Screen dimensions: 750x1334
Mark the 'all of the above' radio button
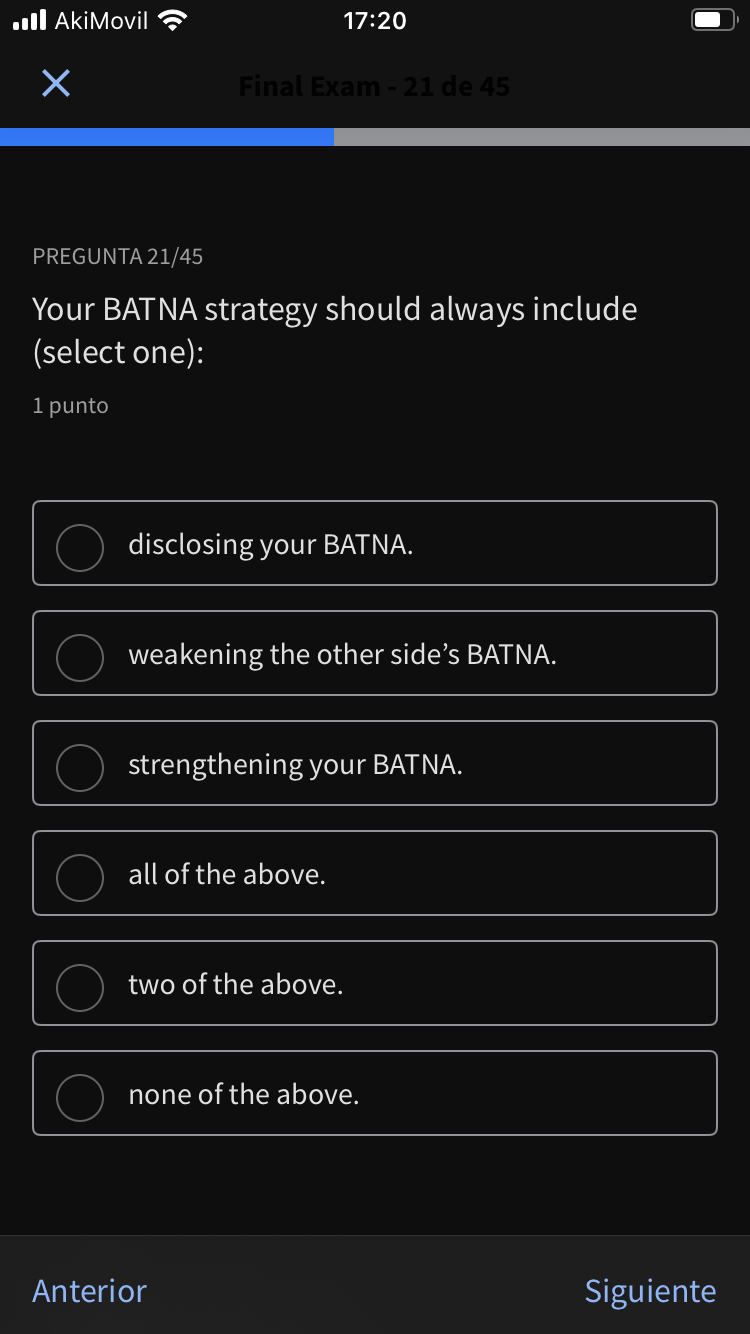(x=80, y=877)
